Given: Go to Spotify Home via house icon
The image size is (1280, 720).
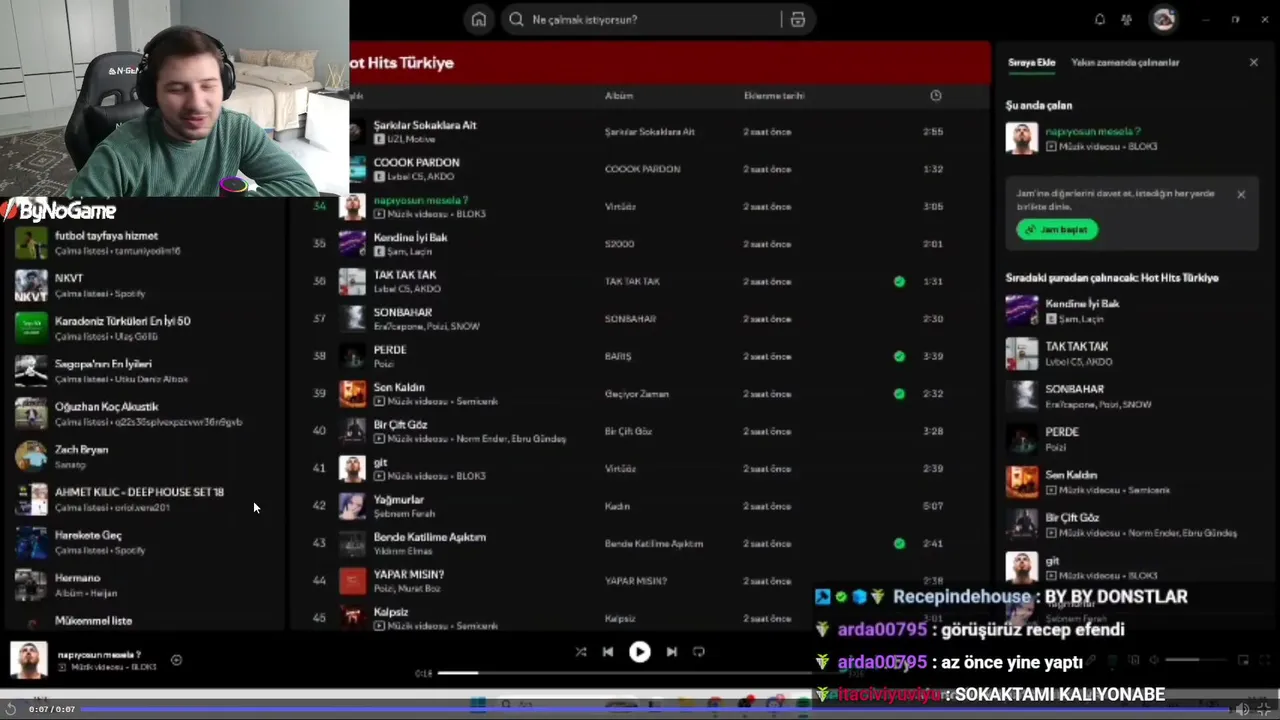Looking at the screenshot, I should click(x=479, y=20).
